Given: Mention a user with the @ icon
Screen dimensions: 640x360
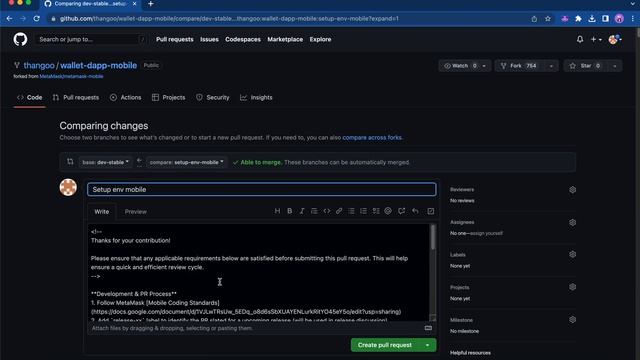Looking at the screenshot, I should point(388,211).
